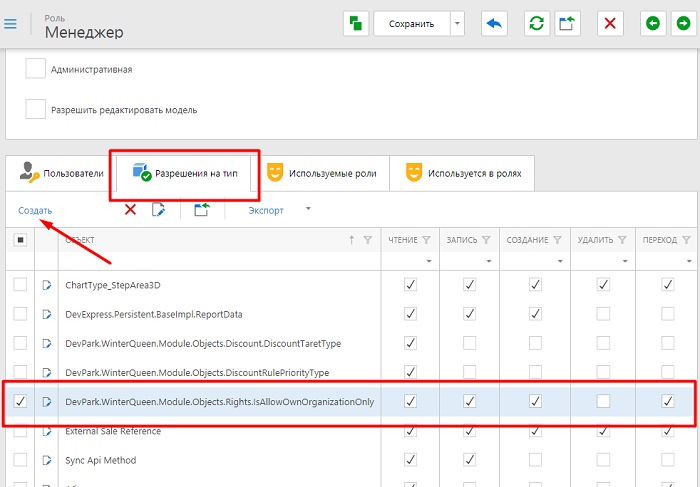Screen dimensions: 700x487
Task: Open Удалить filter row dropdown
Action: pos(625,261)
